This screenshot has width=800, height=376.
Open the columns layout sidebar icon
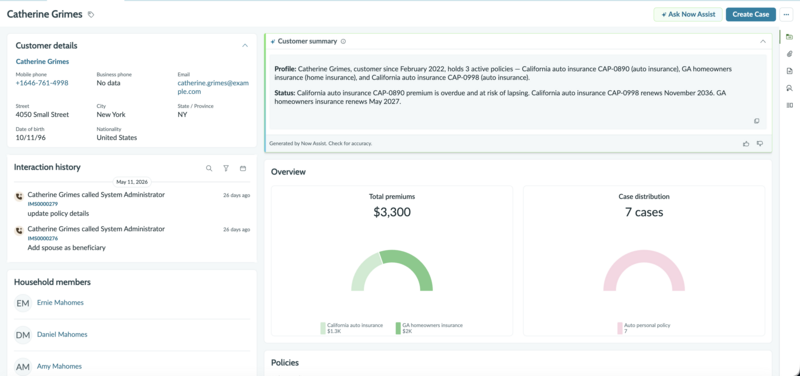[x=789, y=106]
